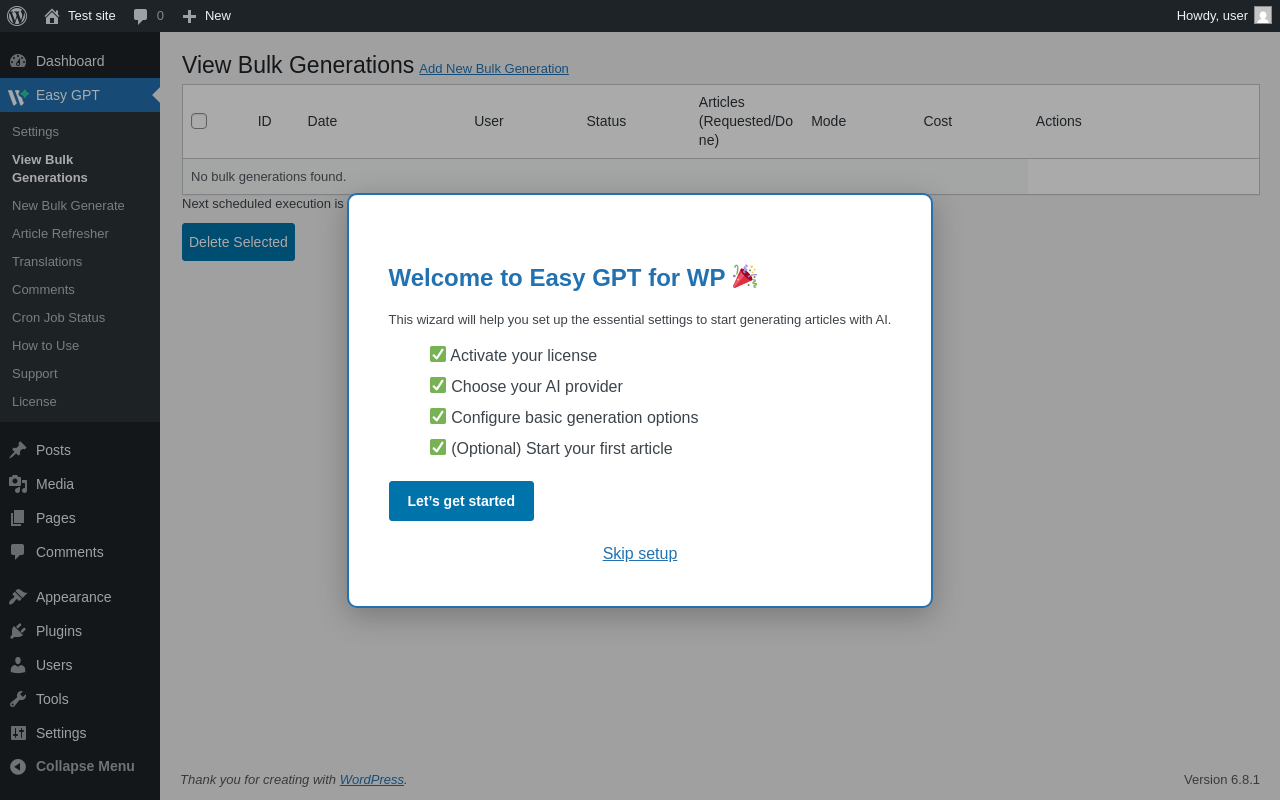Toggle the select-all checkbox in table header

click(x=199, y=121)
